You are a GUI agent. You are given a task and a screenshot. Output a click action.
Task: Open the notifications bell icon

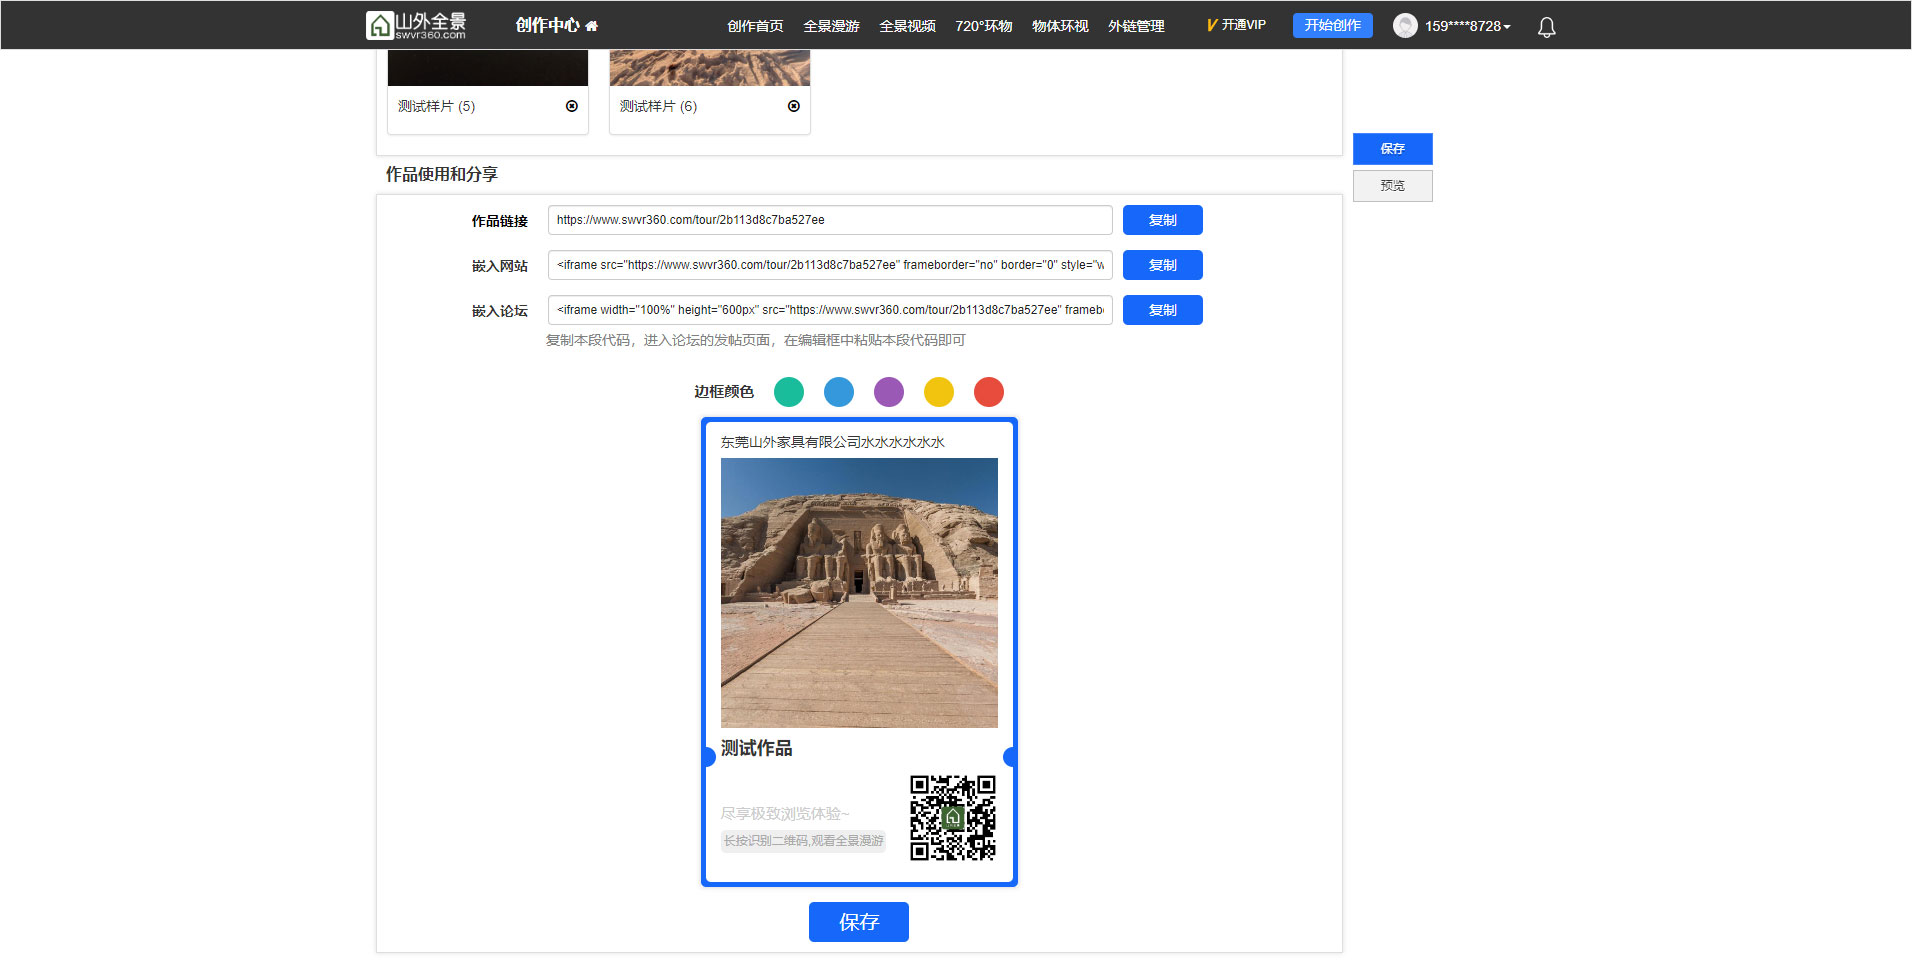coord(1546,27)
